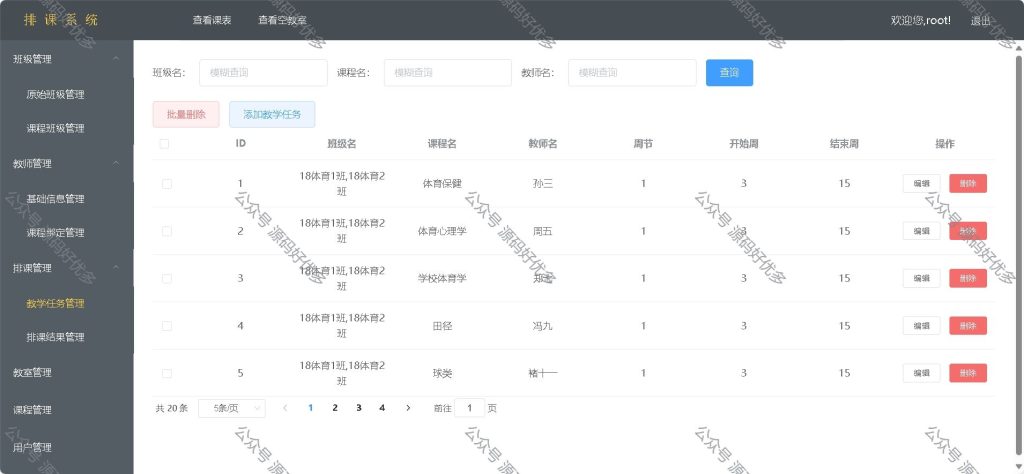Screen dimensions: 1024x474
Task: Edit the 球类 row
Action: click(921, 373)
